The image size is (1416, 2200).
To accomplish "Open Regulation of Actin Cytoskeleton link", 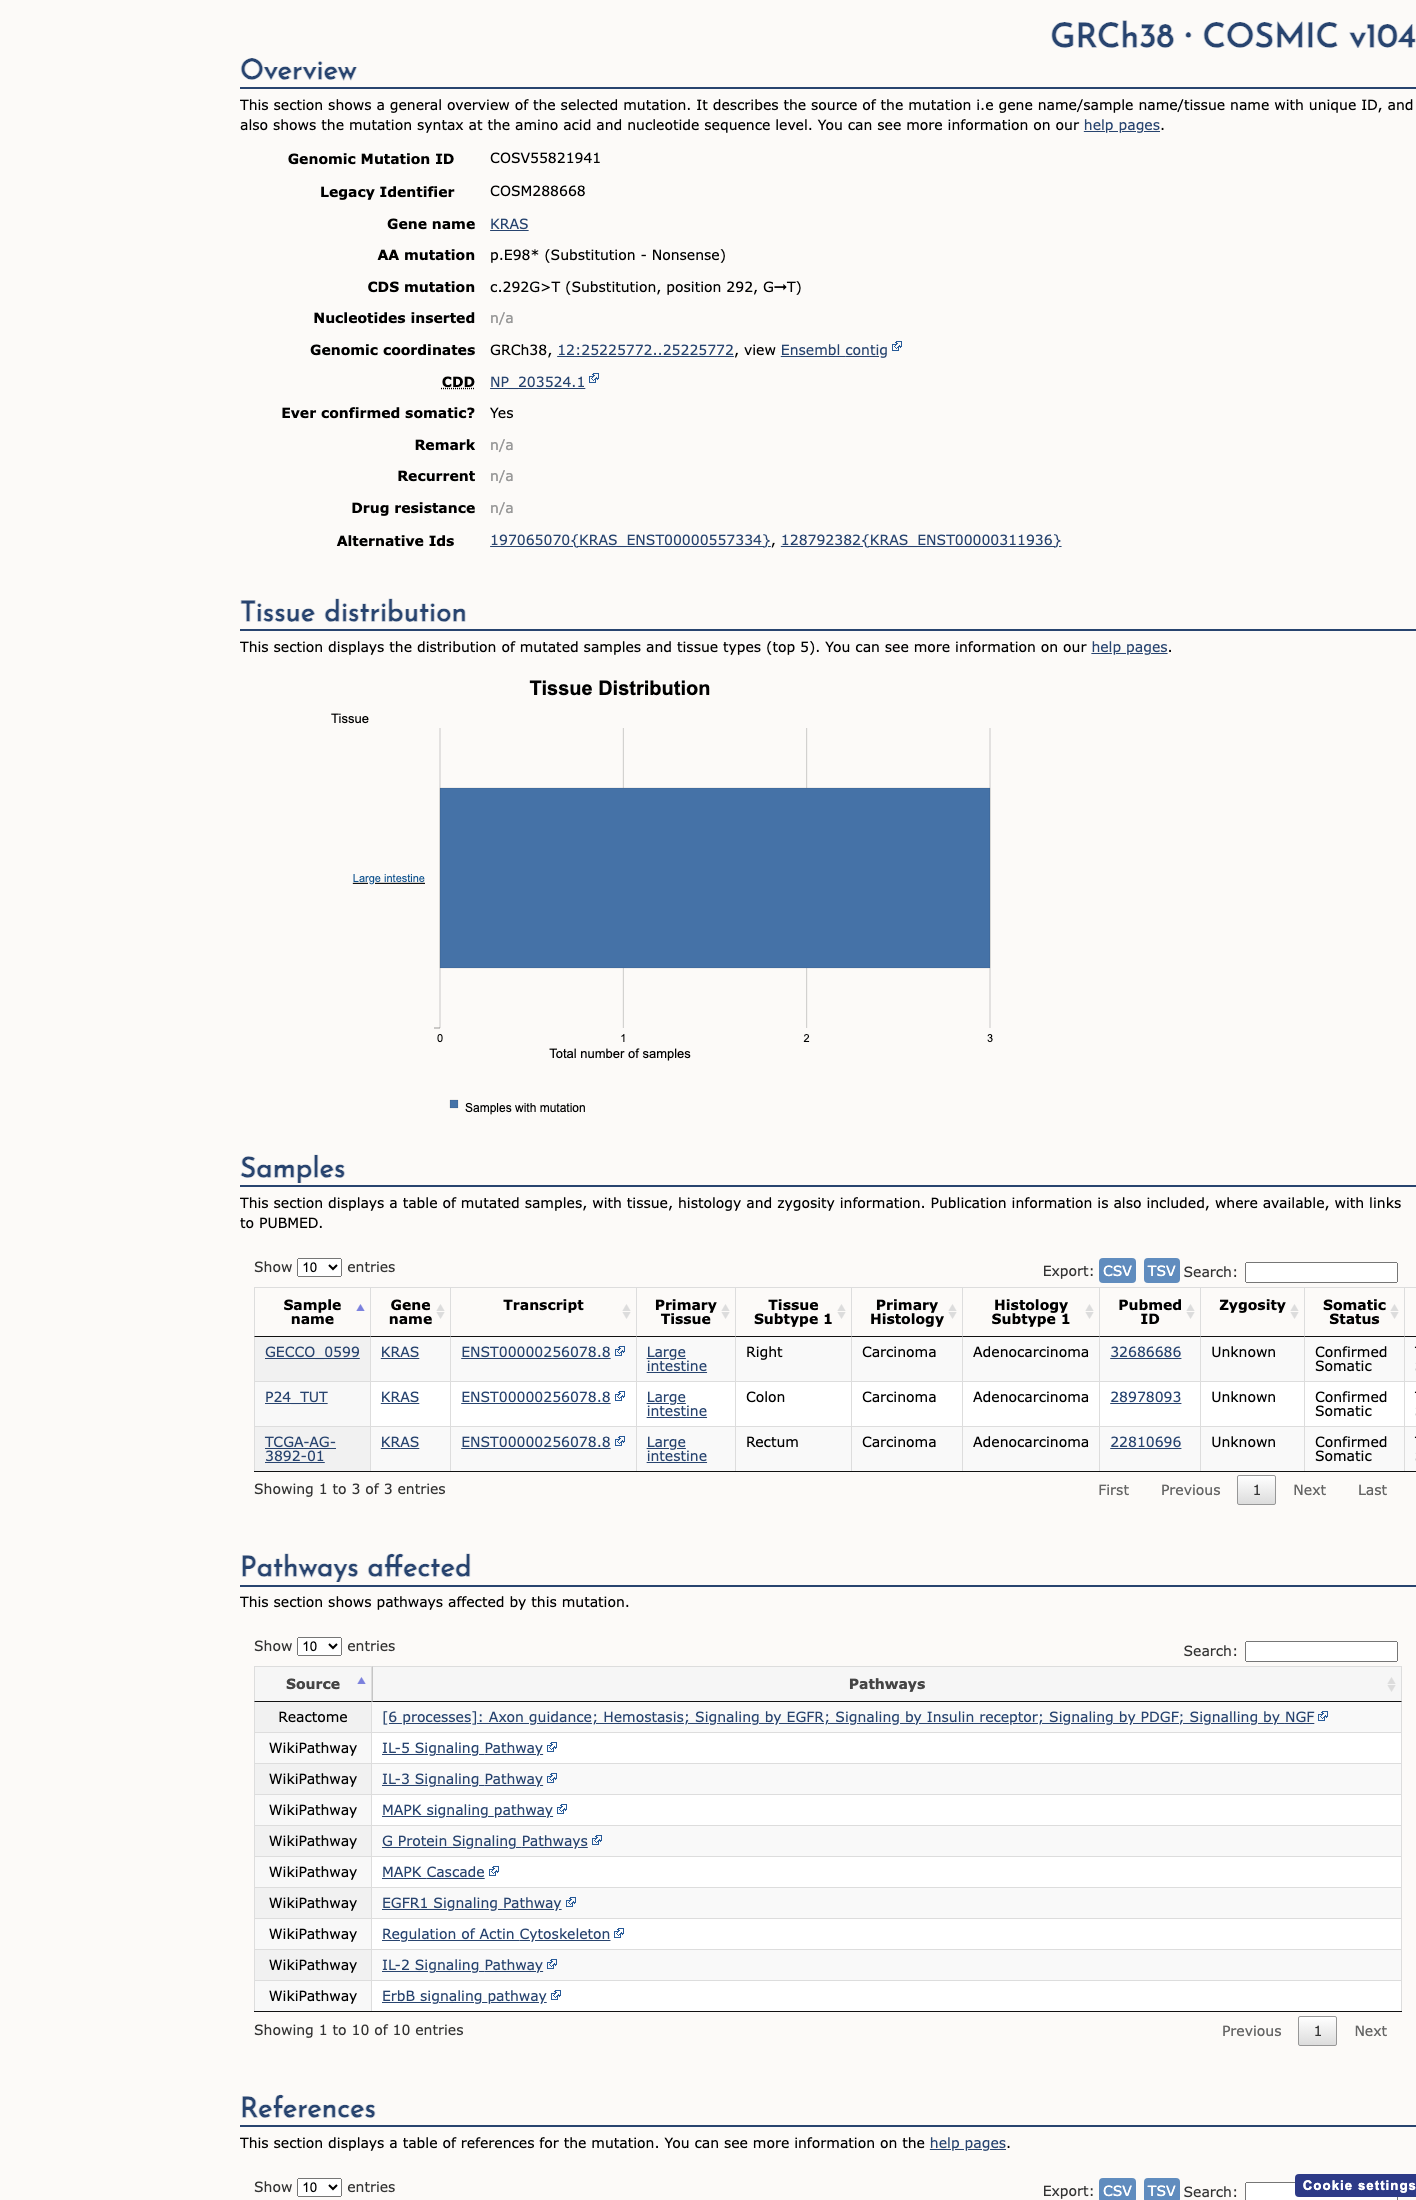I will point(496,1934).
